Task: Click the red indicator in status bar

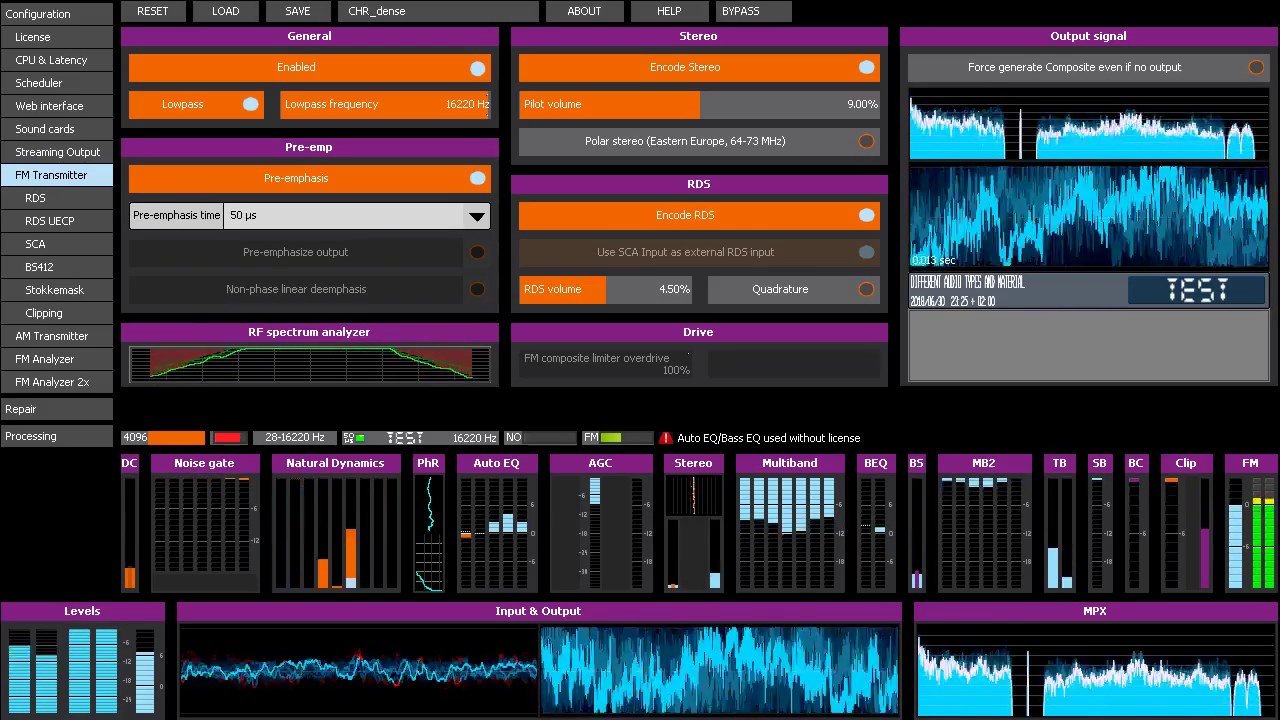Action: click(x=228, y=438)
